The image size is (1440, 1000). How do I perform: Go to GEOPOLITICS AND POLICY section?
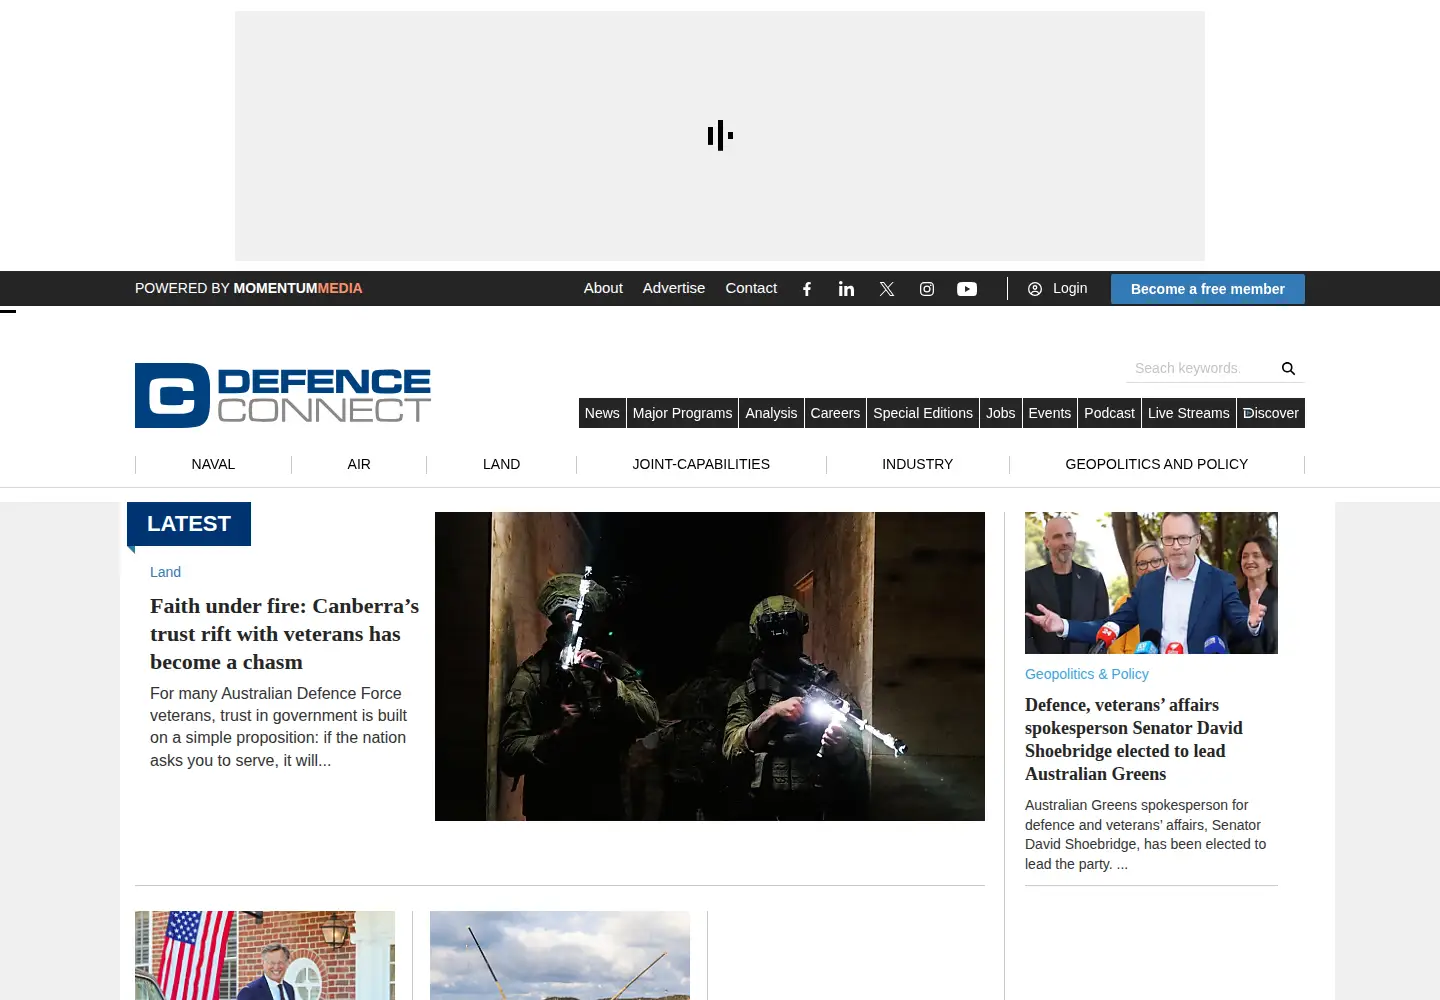coord(1157,464)
